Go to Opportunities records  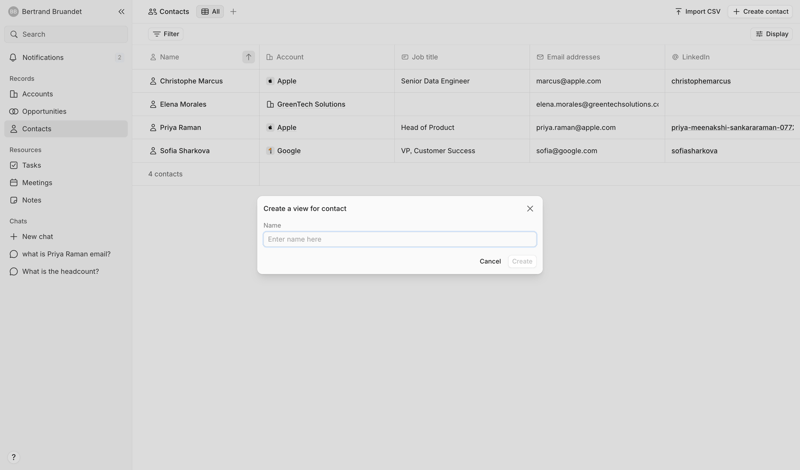[x=66, y=111]
